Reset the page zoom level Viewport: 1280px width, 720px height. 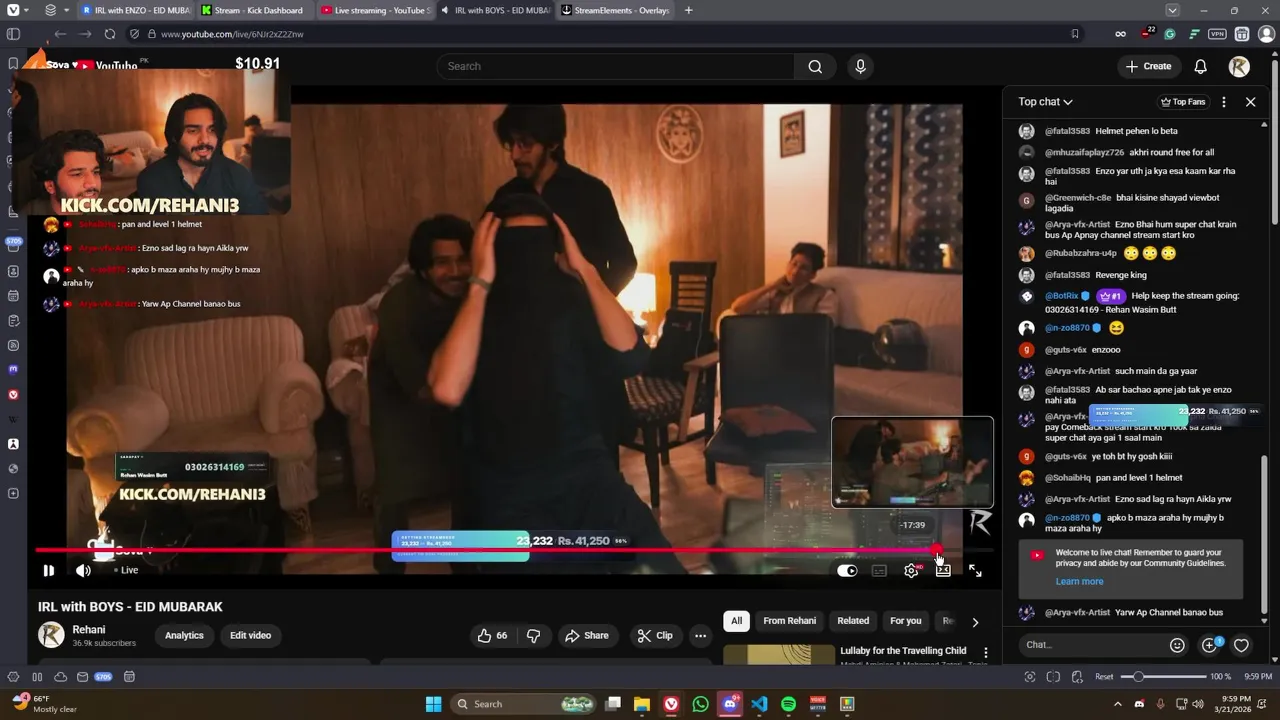click(1104, 677)
